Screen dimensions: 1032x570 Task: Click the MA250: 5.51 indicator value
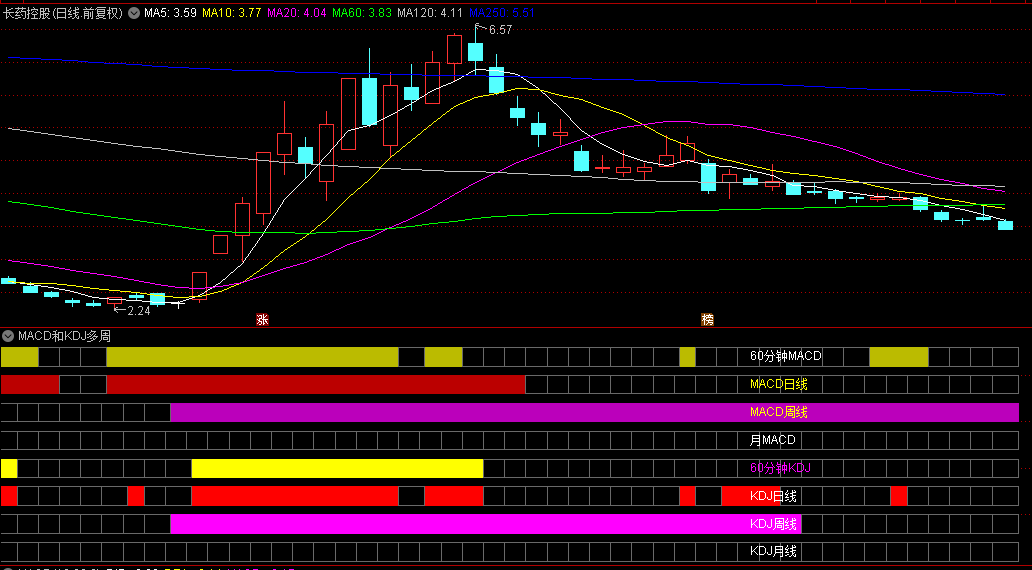(502, 13)
